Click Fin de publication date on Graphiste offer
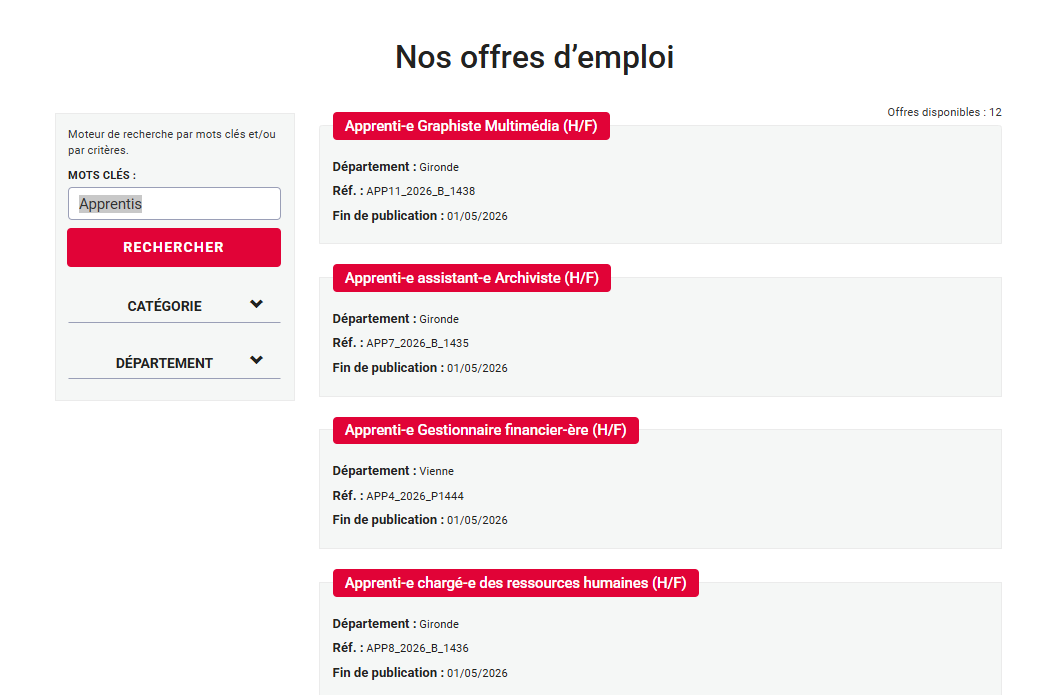Screen dimensions: 1043x695 pyautogui.click(x=419, y=214)
